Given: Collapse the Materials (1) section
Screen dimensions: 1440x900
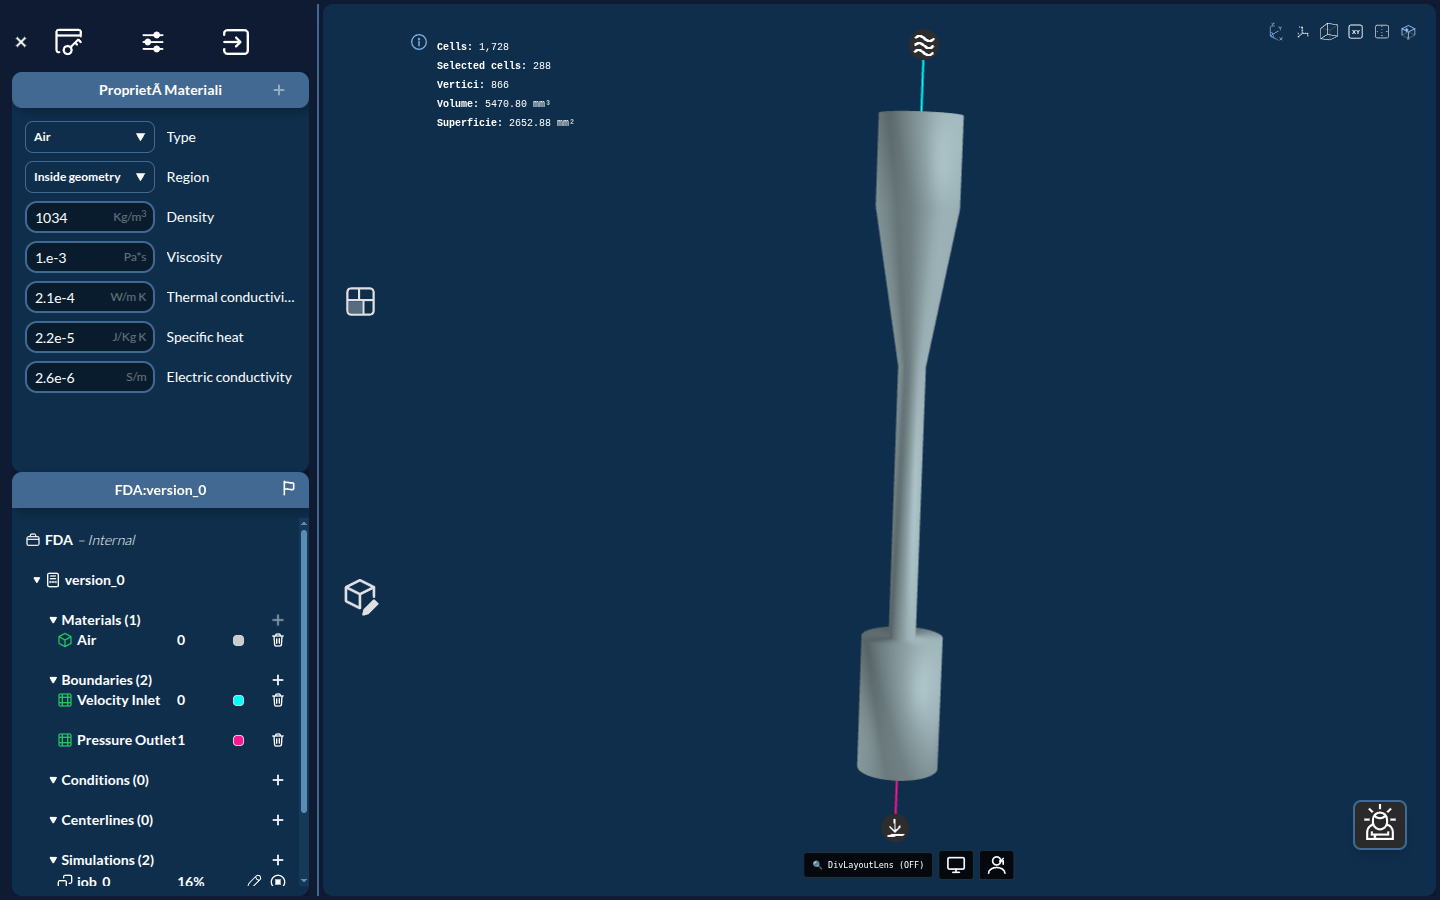Looking at the screenshot, I should pyautogui.click(x=53, y=620).
